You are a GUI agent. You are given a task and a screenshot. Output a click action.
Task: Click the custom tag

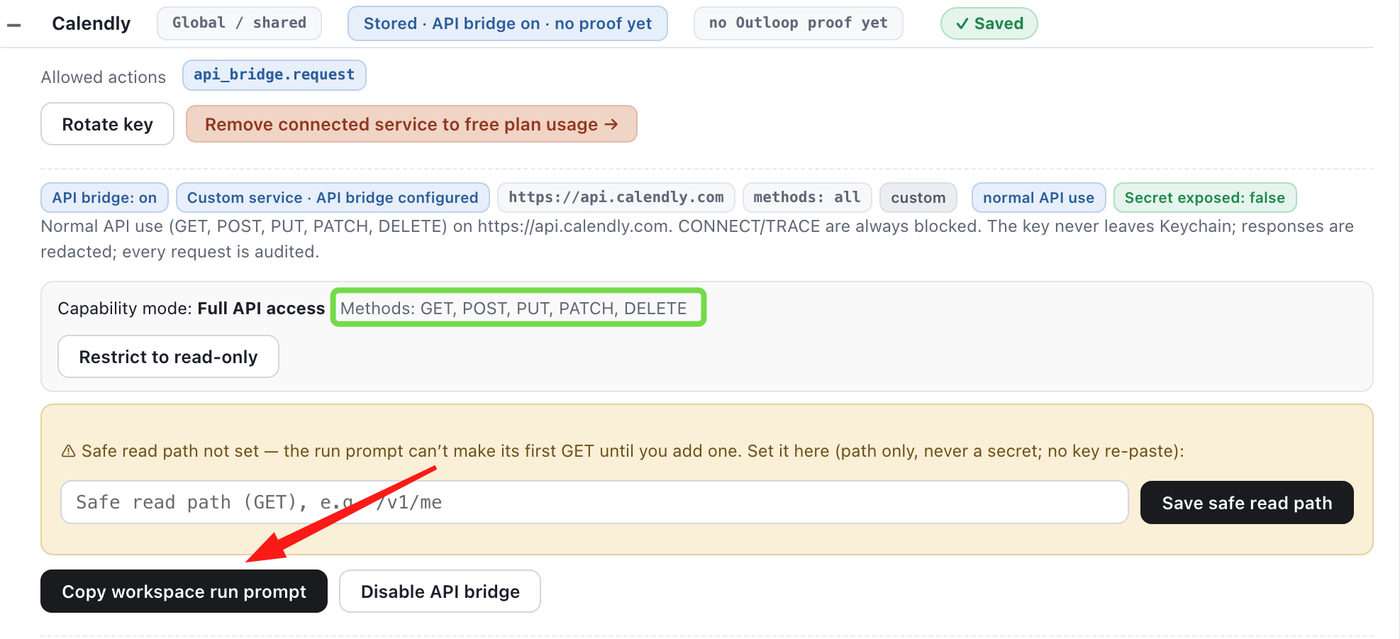click(x=918, y=197)
